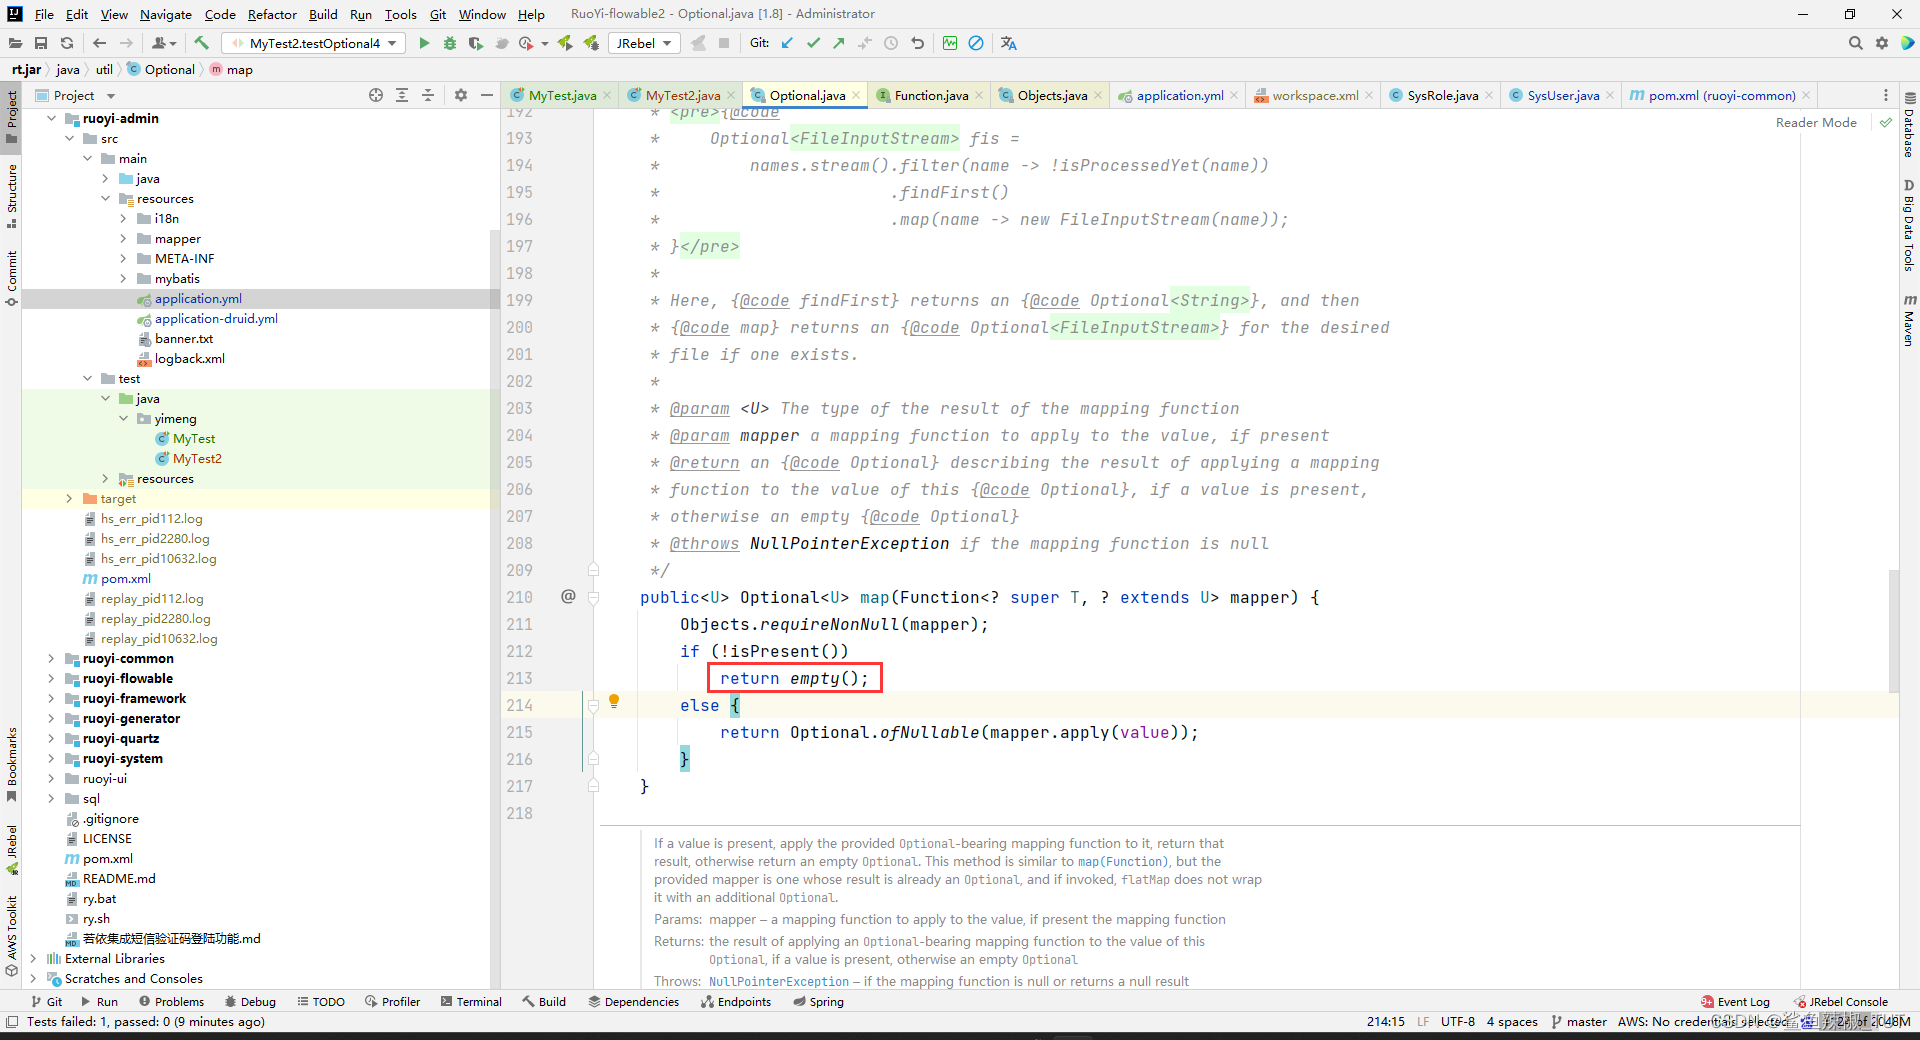Select opened file with the crosshair icon
This screenshot has height=1040, width=1920.
pyautogui.click(x=376, y=95)
